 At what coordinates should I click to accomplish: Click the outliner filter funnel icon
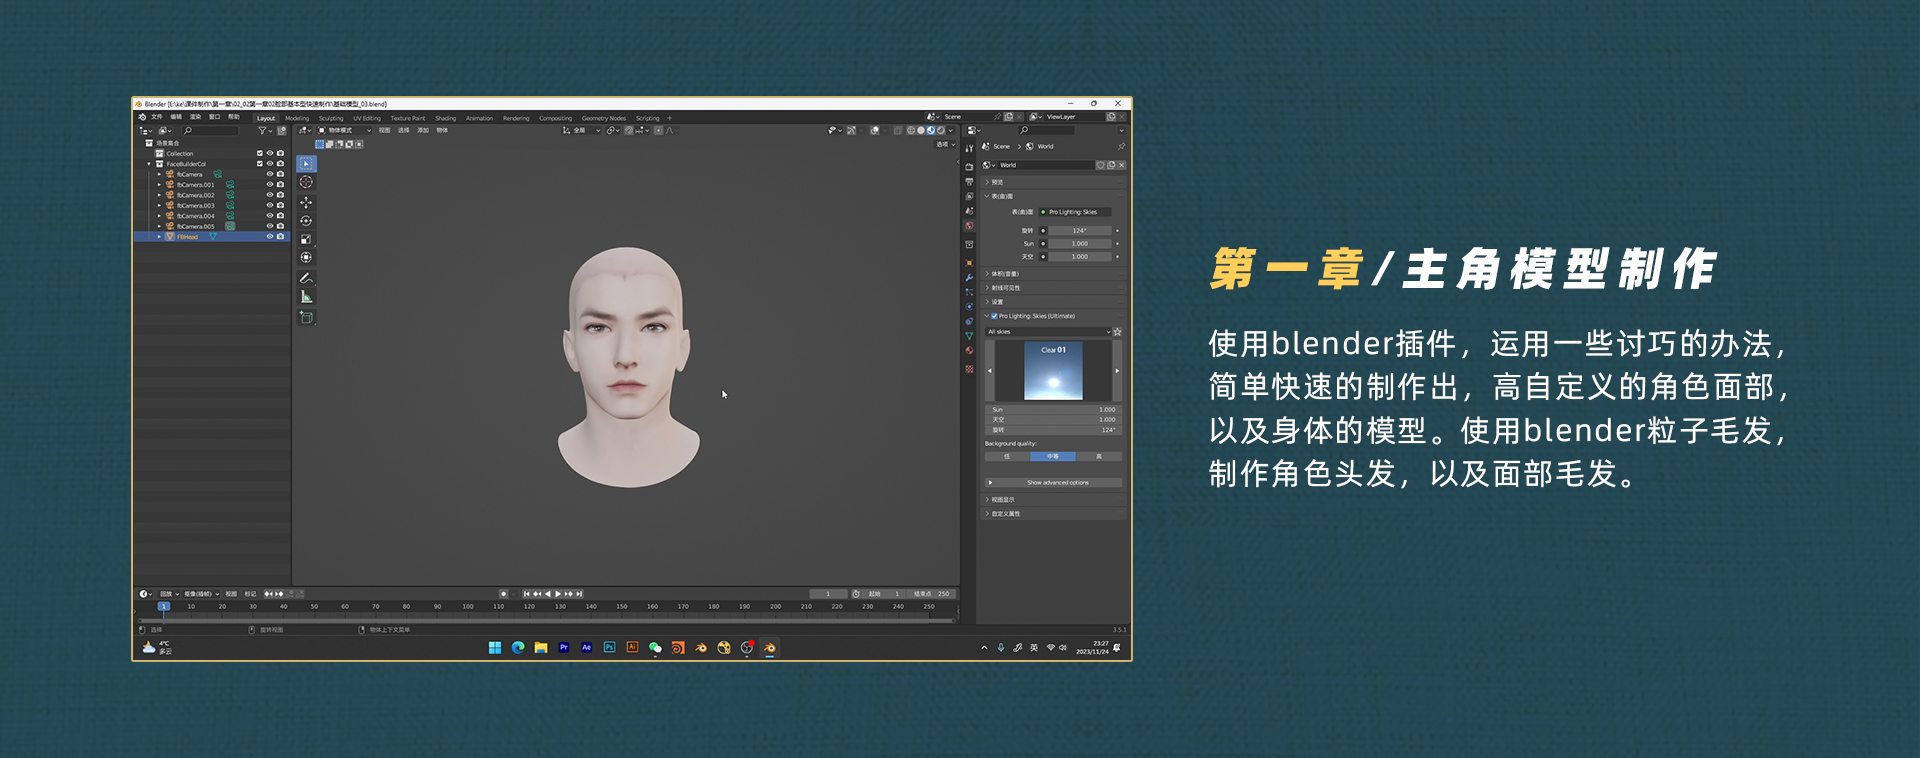pyautogui.click(x=263, y=130)
